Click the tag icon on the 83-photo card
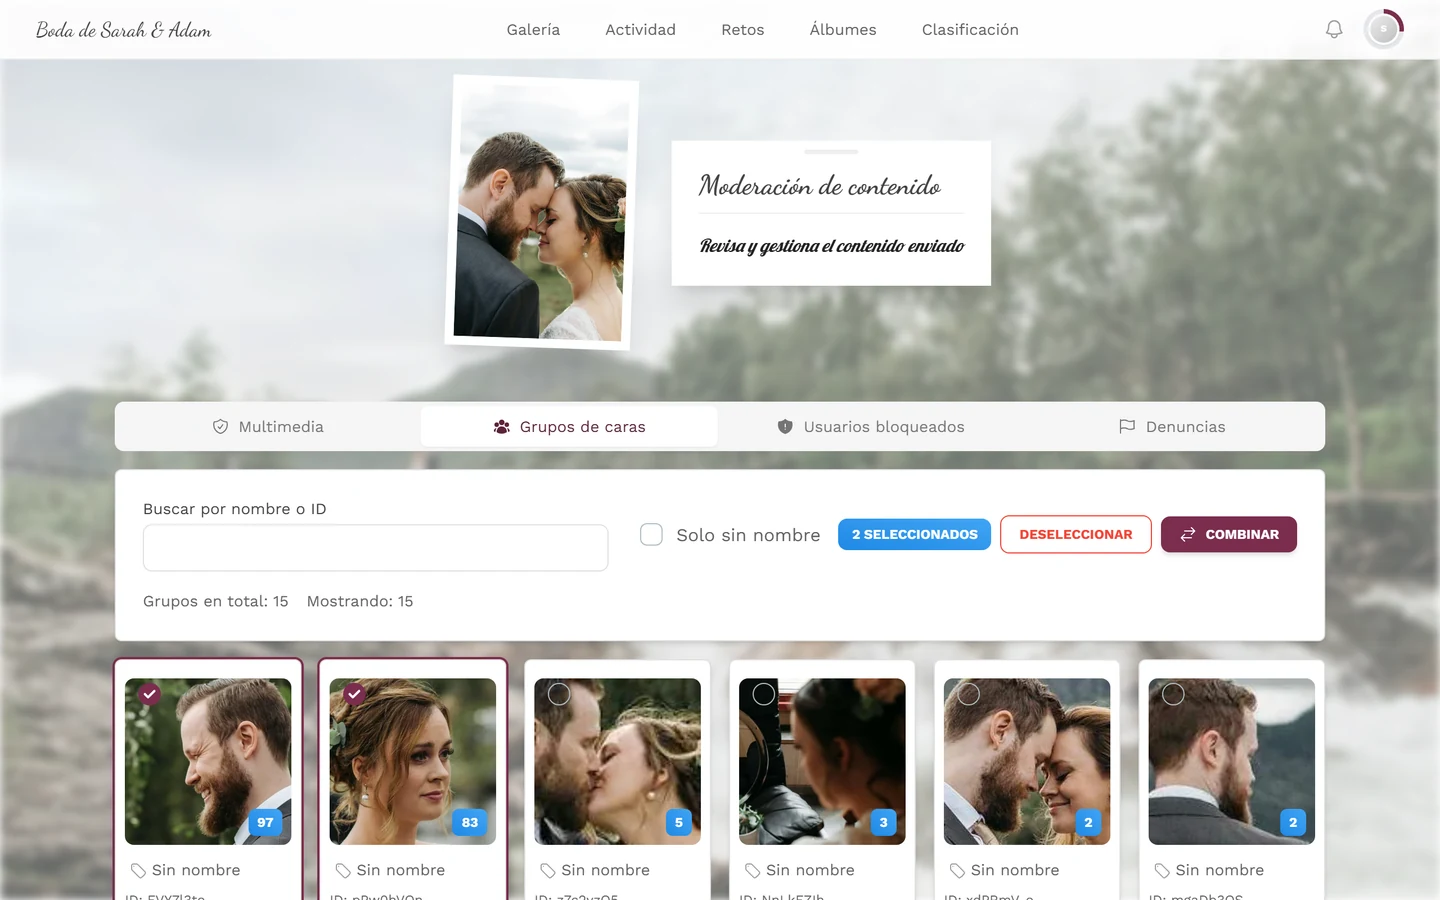The width and height of the screenshot is (1440, 900). coord(343,871)
